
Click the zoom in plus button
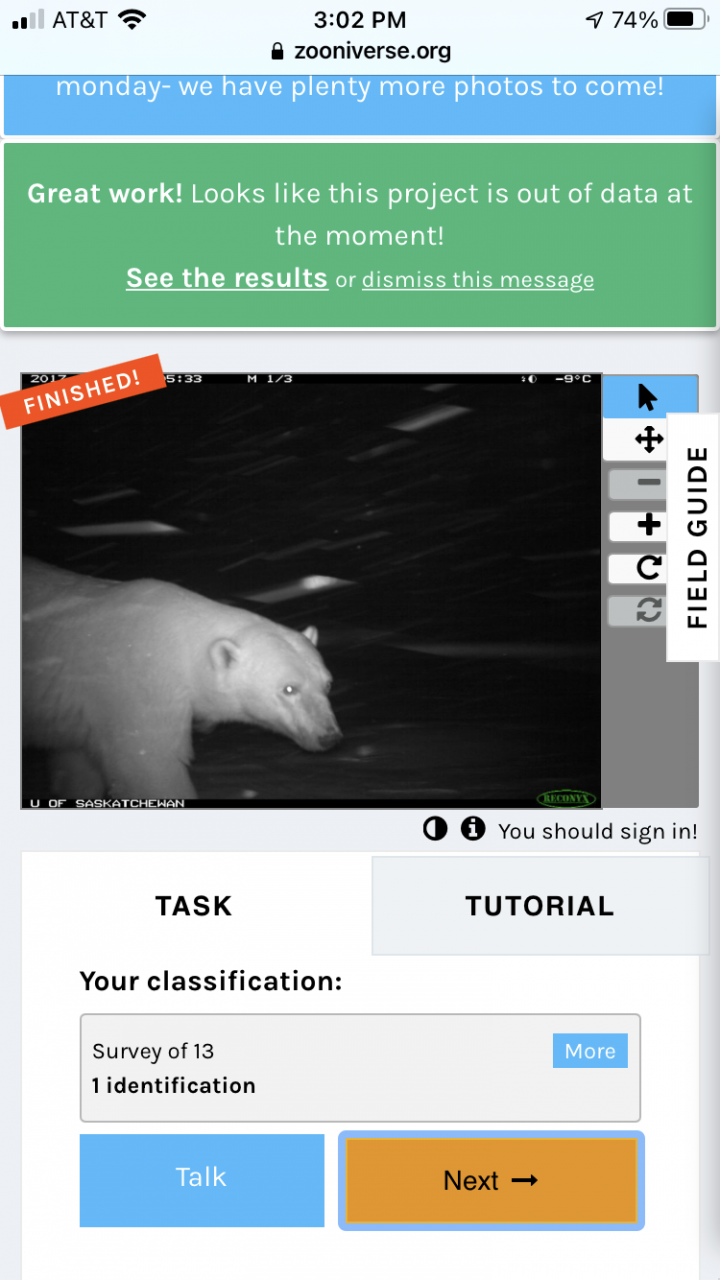click(649, 525)
